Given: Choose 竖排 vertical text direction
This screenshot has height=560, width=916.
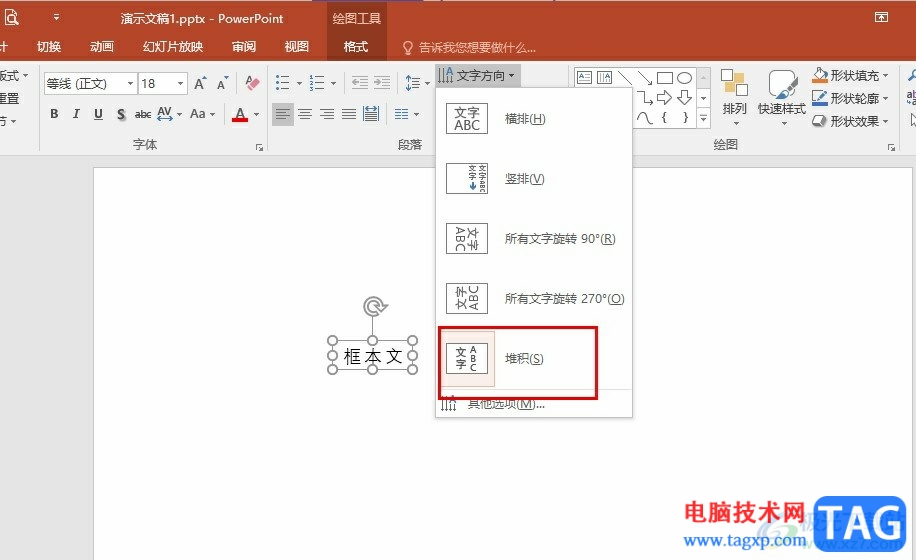Looking at the screenshot, I should [534, 179].
